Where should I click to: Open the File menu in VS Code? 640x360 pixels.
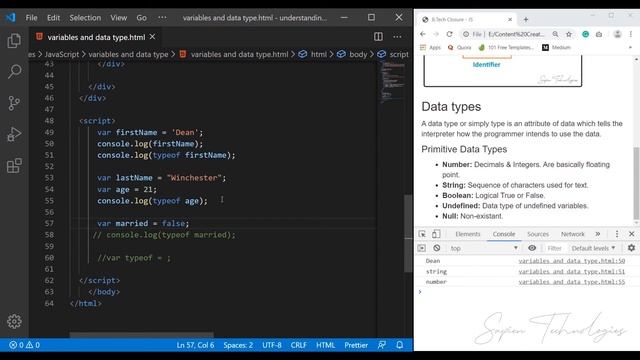click(x=31, y=18)
